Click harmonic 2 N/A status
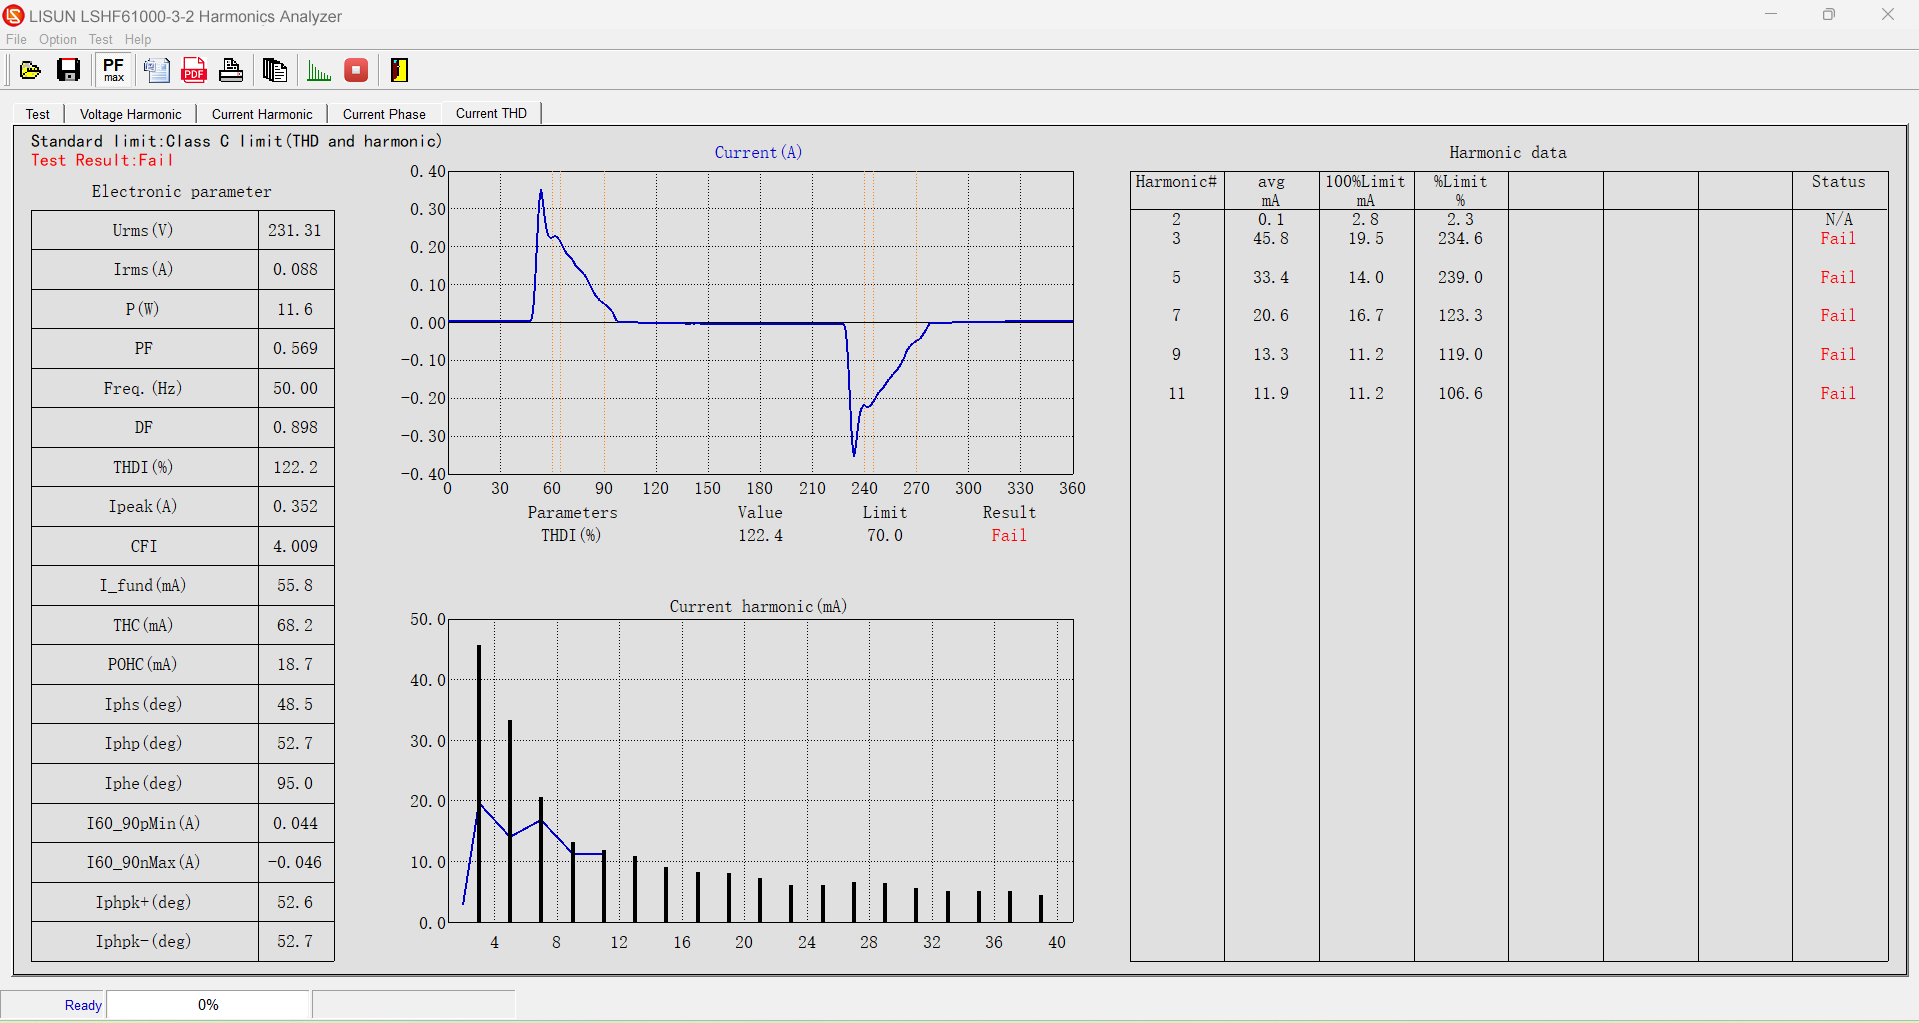 click(1839, 219)
